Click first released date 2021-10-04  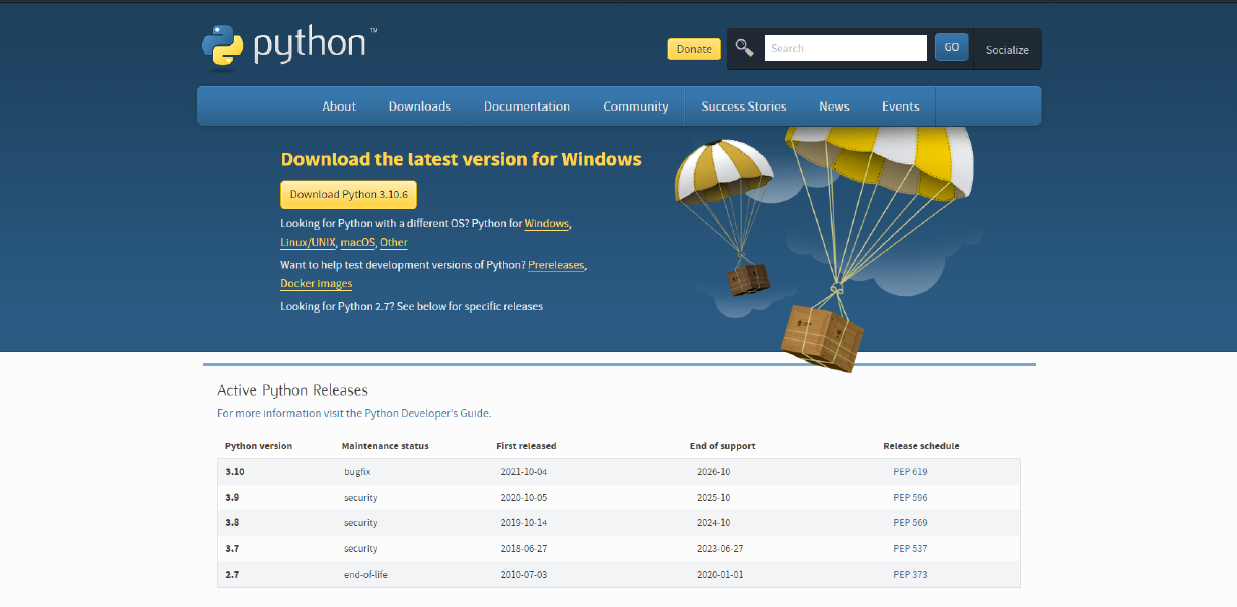pos(524,472)
